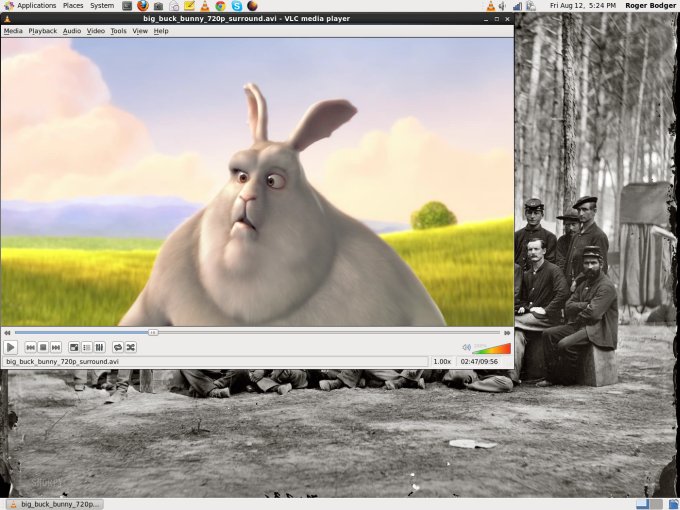Minimize the VLC window
The width and height of the screenshot is (680, 510).
pos(486,19)
